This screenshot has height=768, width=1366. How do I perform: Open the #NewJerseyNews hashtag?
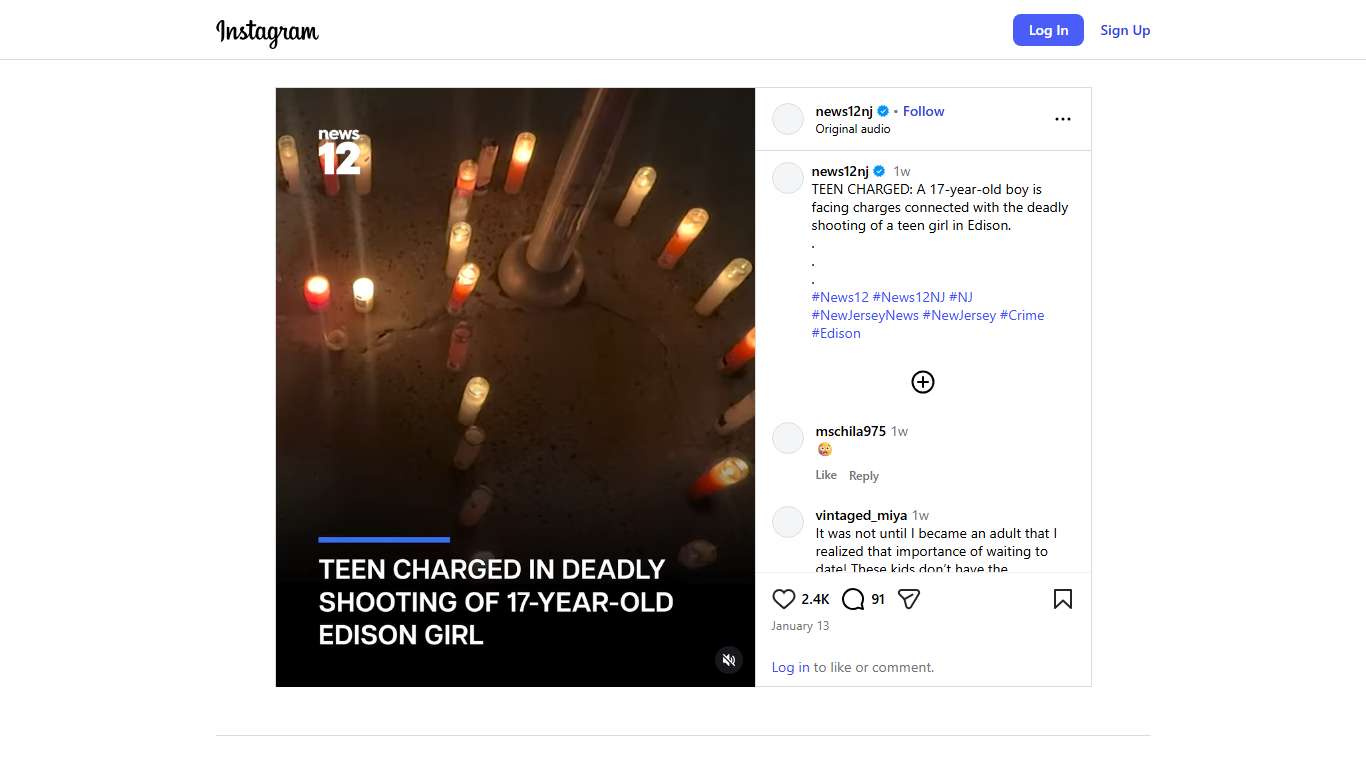(865, 315)
